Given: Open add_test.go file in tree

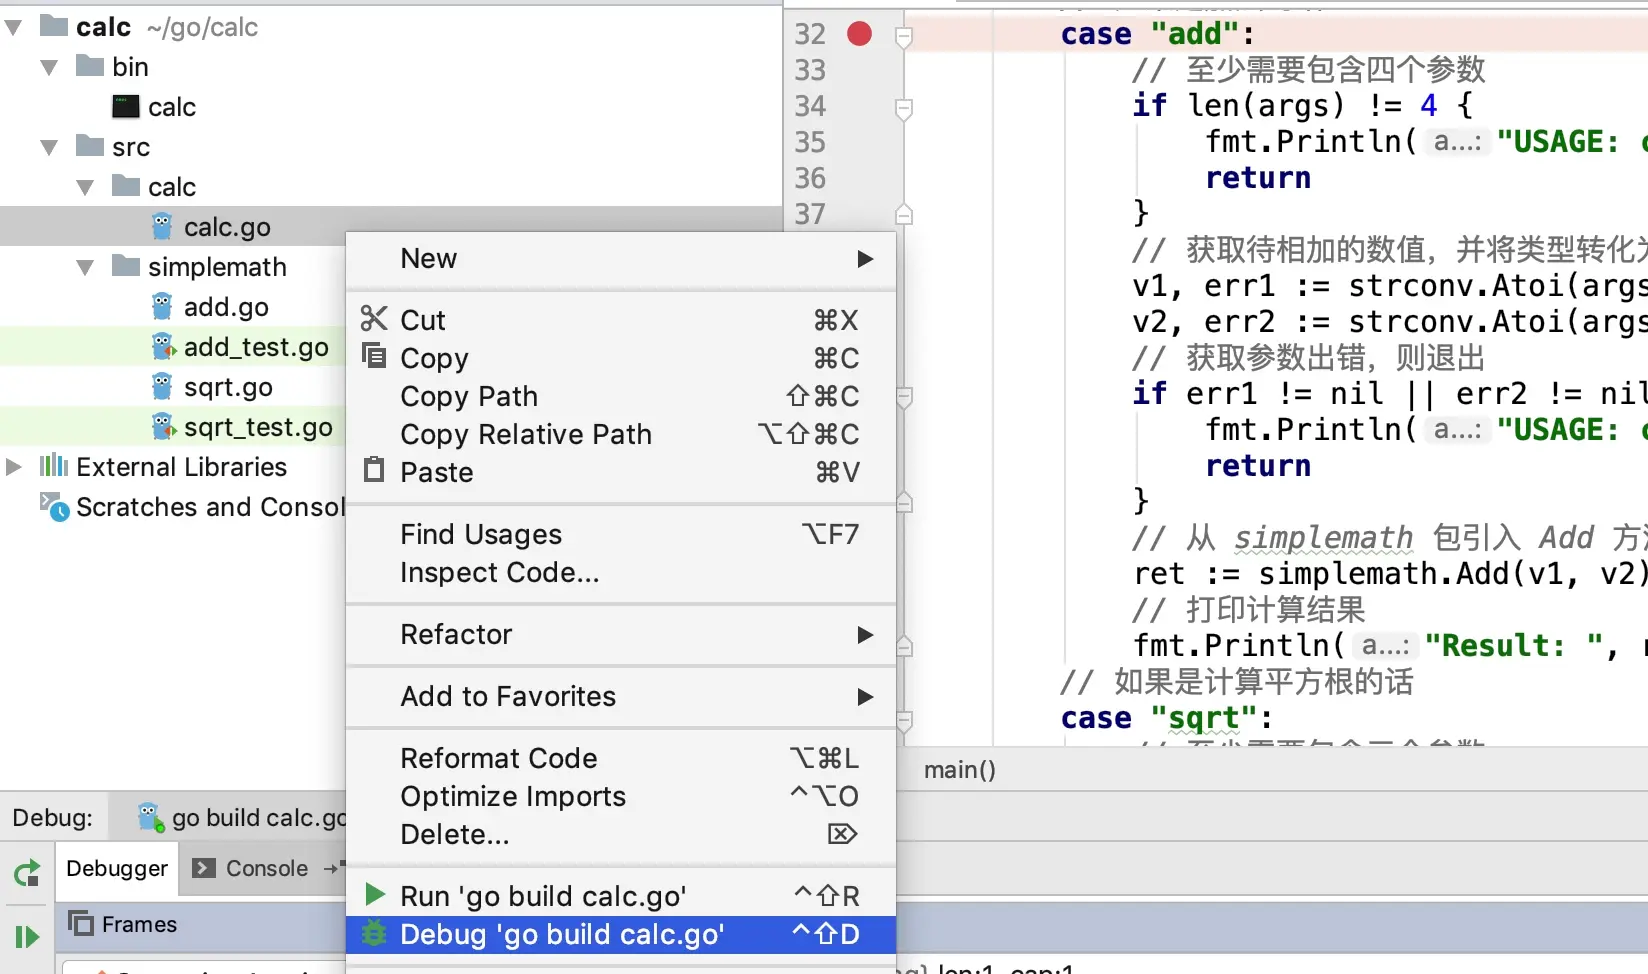Looking at the screenshot, I should coord(256,347).
